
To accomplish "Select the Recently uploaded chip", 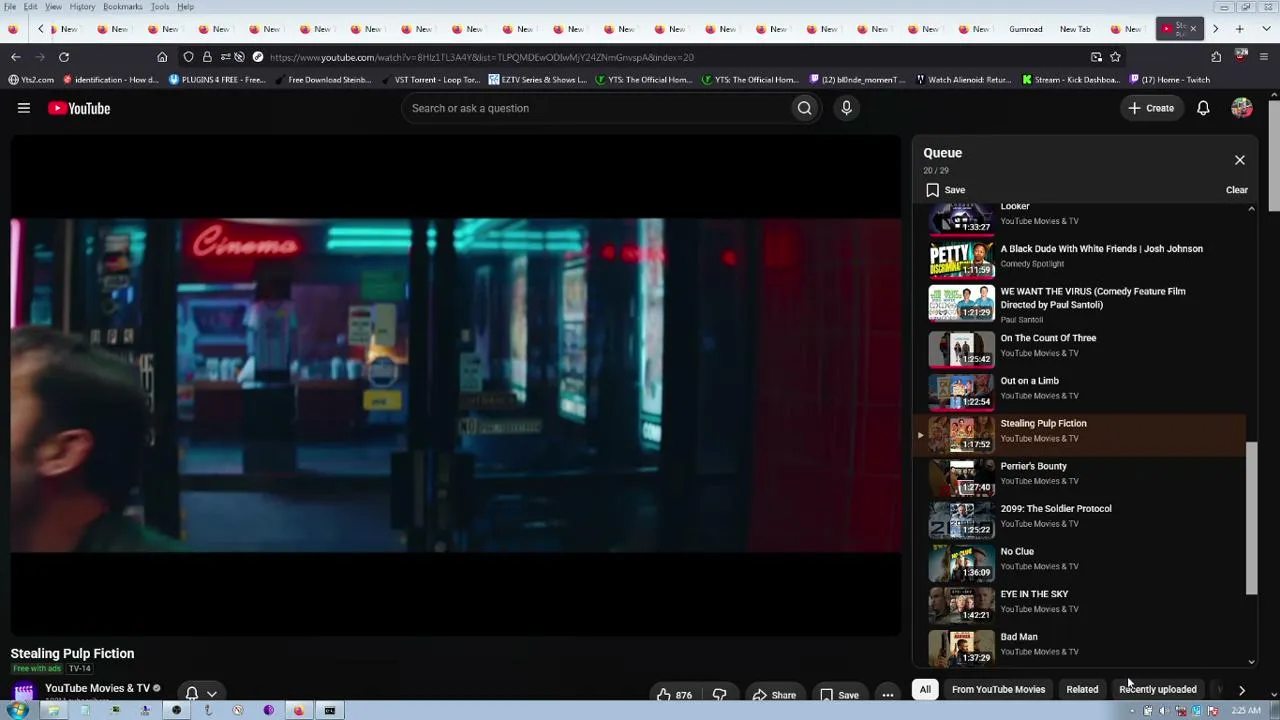I will point(1157,689).
